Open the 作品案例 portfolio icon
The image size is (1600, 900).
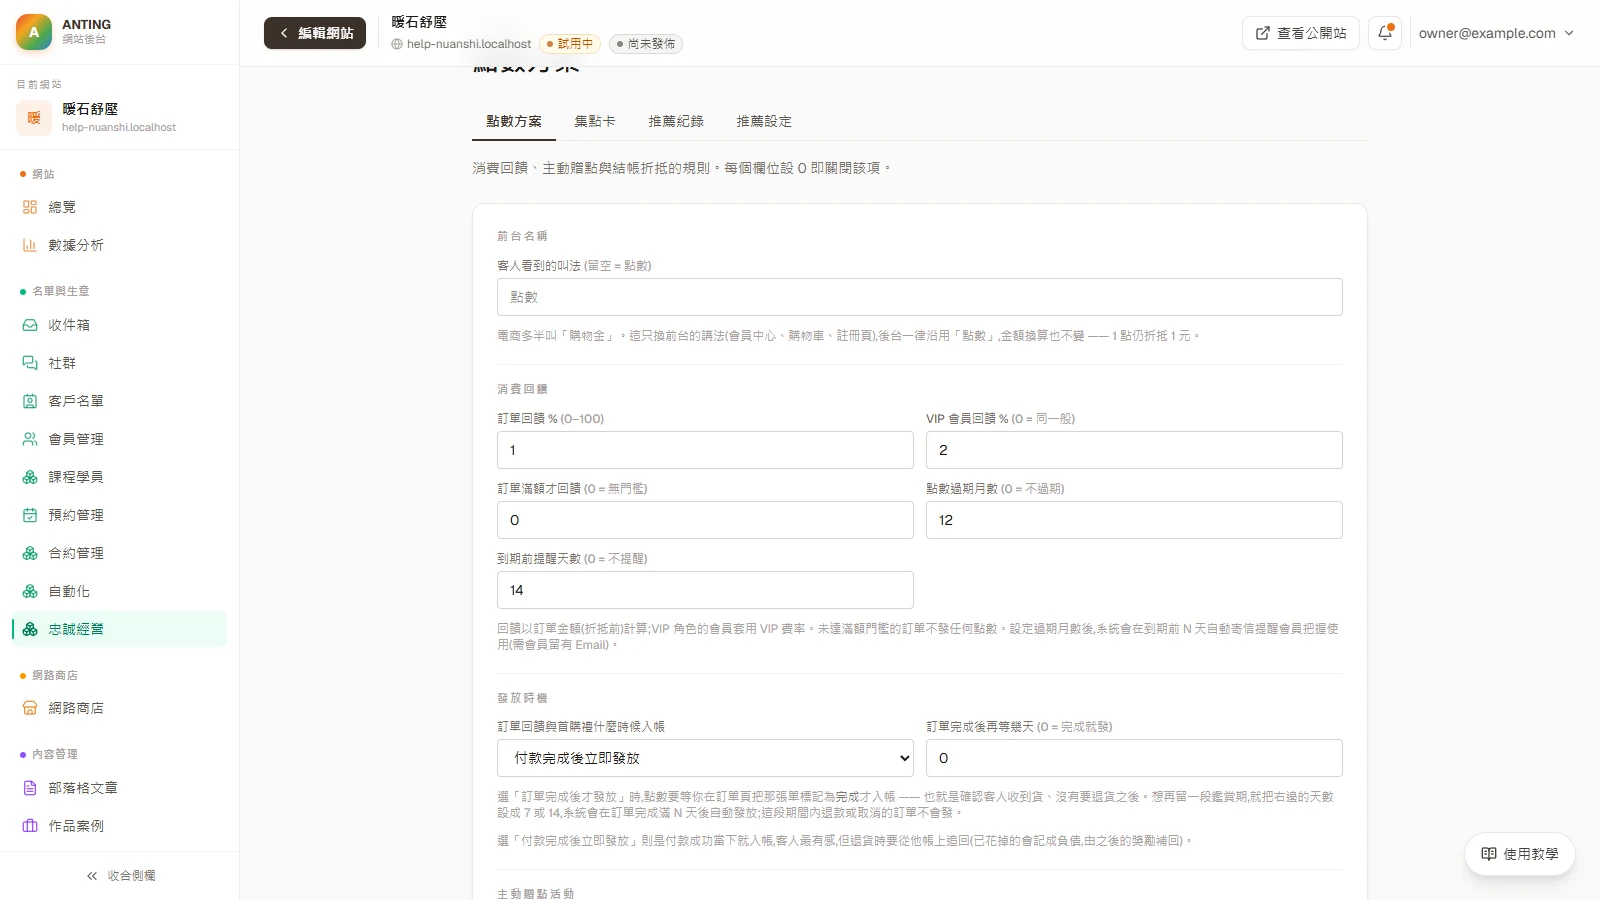pos(30,826)
